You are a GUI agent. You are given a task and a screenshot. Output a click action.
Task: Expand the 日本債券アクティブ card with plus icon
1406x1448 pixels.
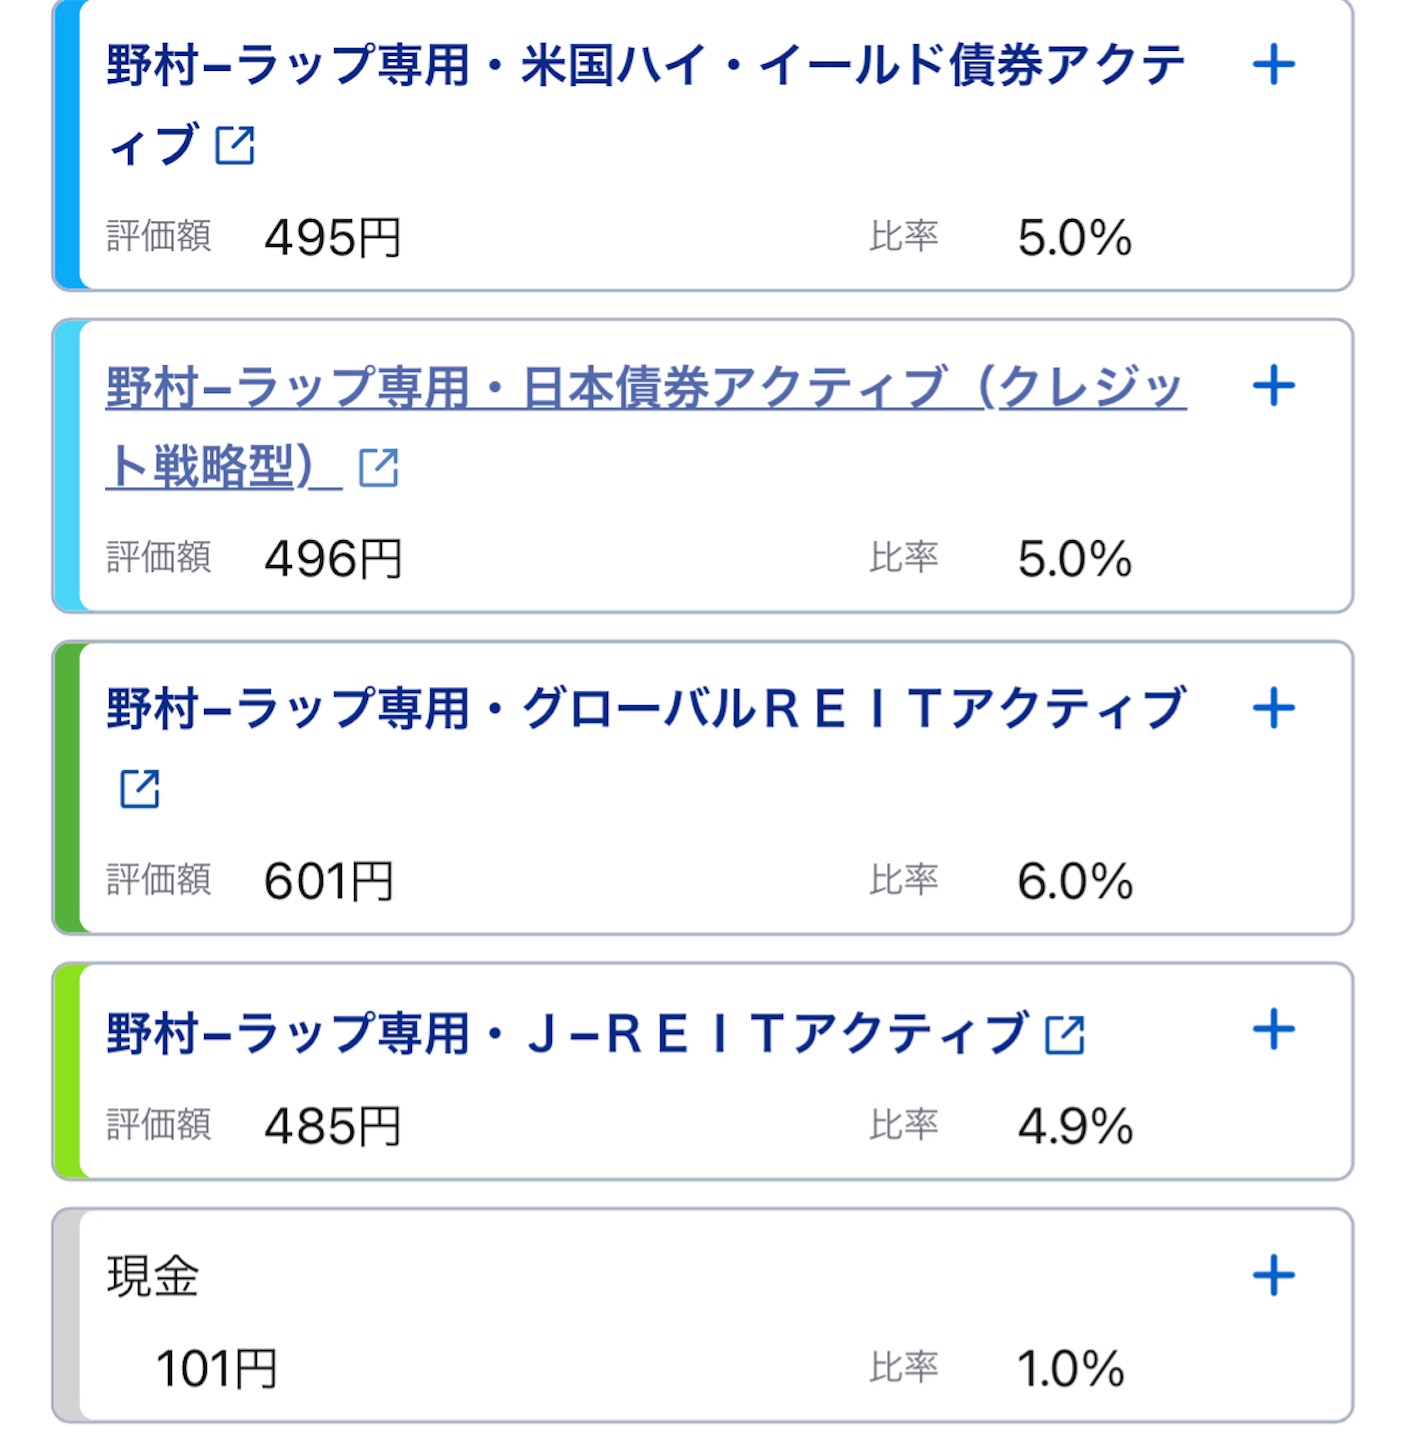pos(1273,386)
